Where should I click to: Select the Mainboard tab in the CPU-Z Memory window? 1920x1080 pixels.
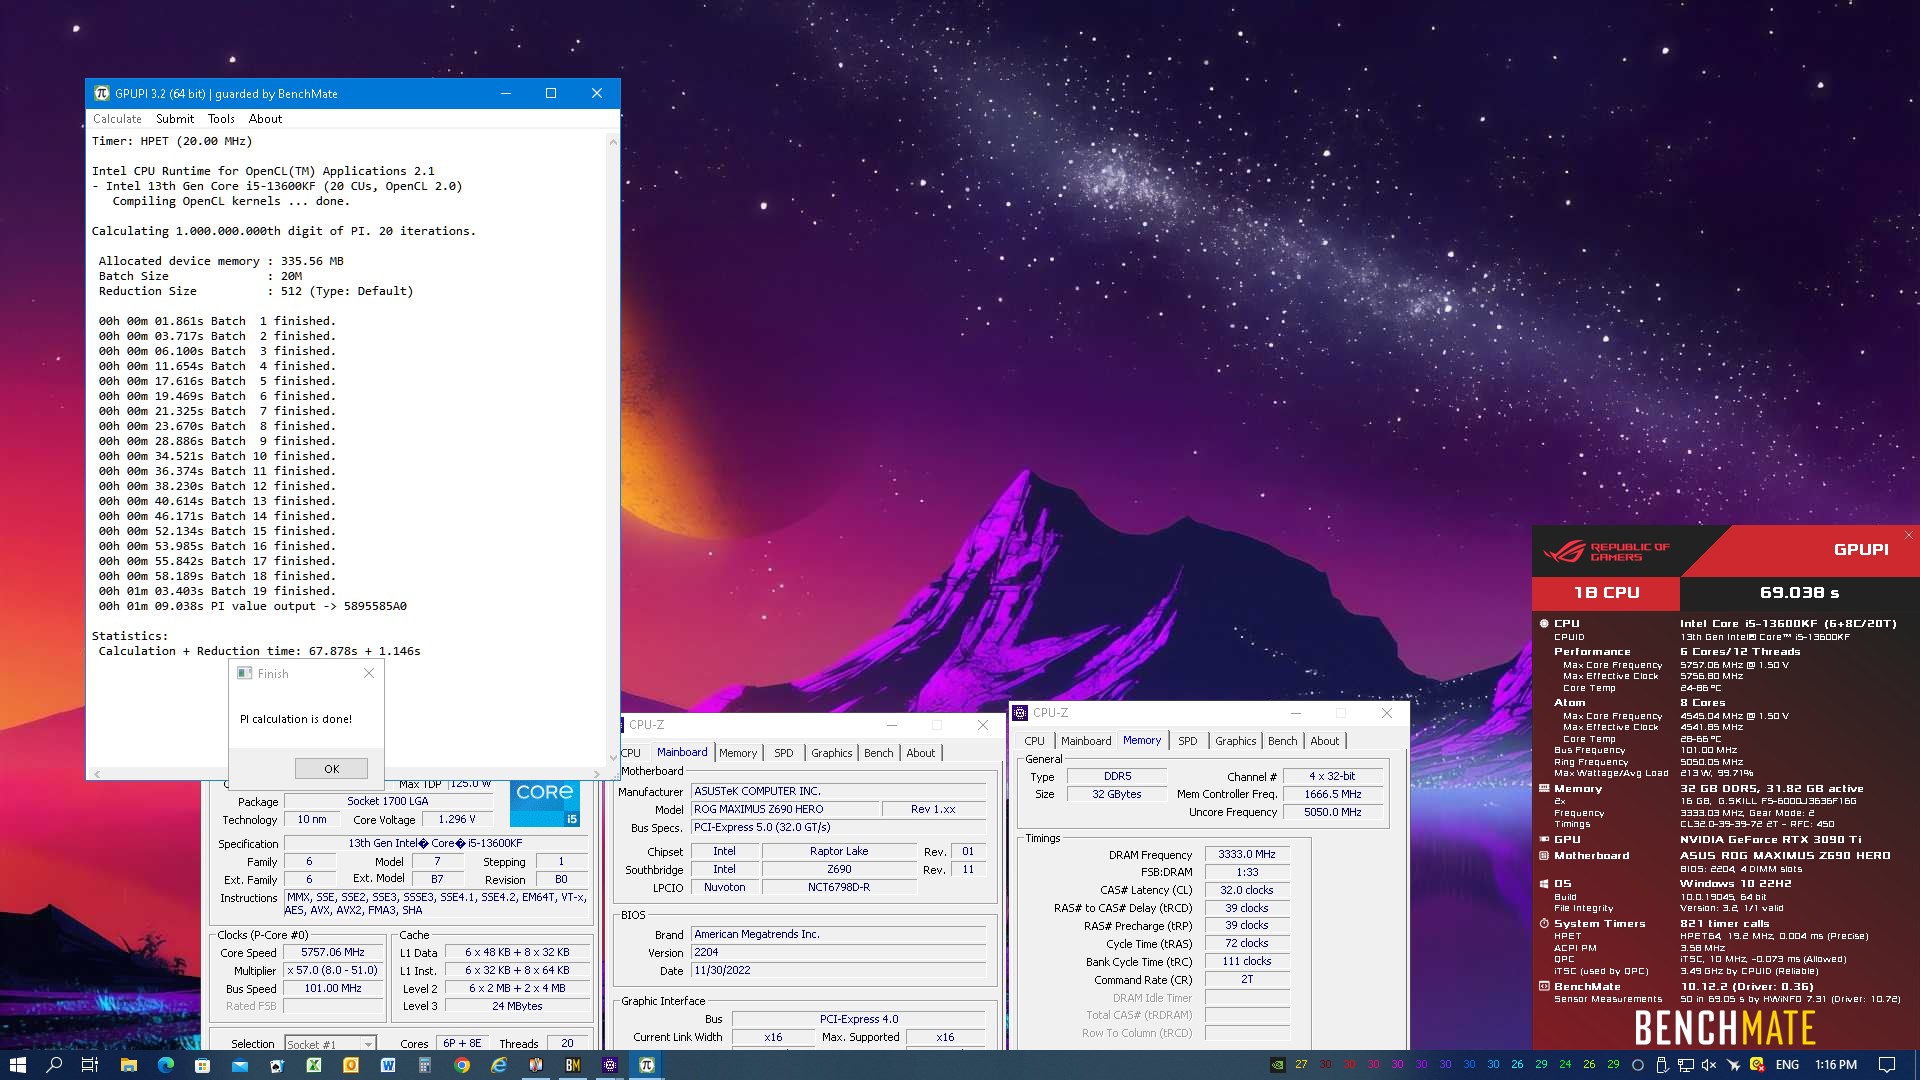1086,741
